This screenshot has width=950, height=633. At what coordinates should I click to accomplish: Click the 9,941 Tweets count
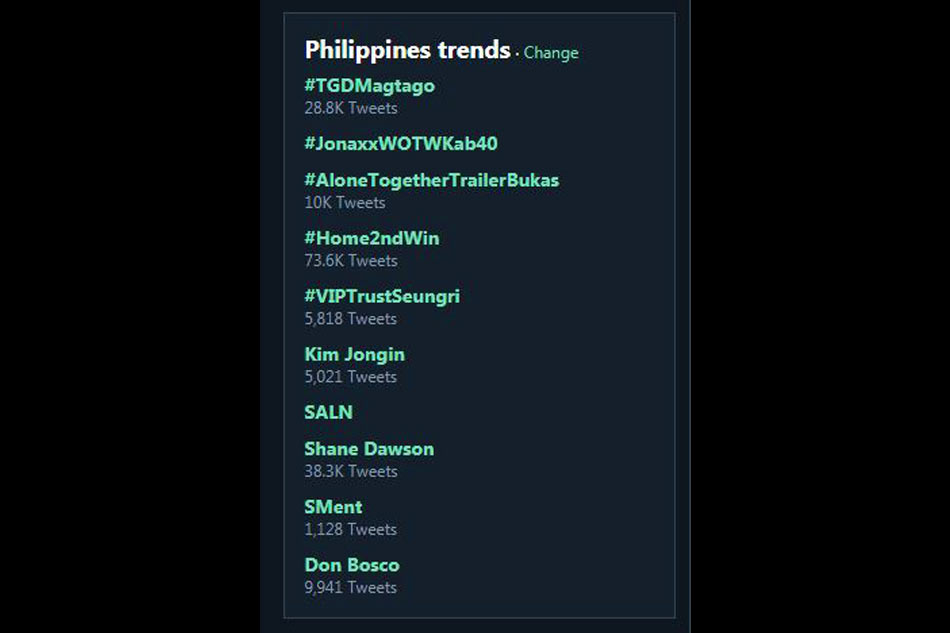point(350,588)
